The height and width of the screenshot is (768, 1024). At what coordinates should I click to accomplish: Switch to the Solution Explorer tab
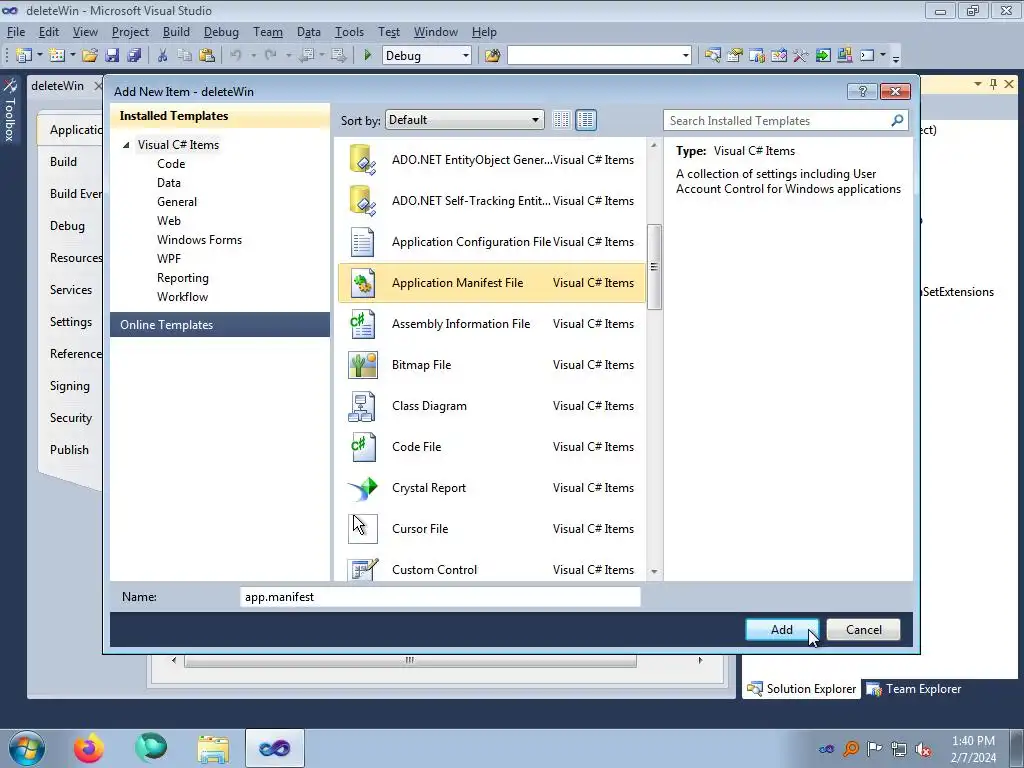801,689
